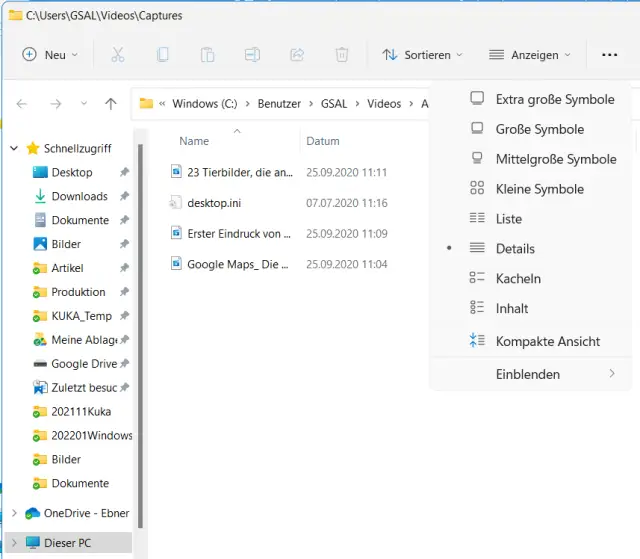Viewport: 640px width, 559px height.
Task: Click the Videos breadcrumb in address bar
Action: pos(384,104)
